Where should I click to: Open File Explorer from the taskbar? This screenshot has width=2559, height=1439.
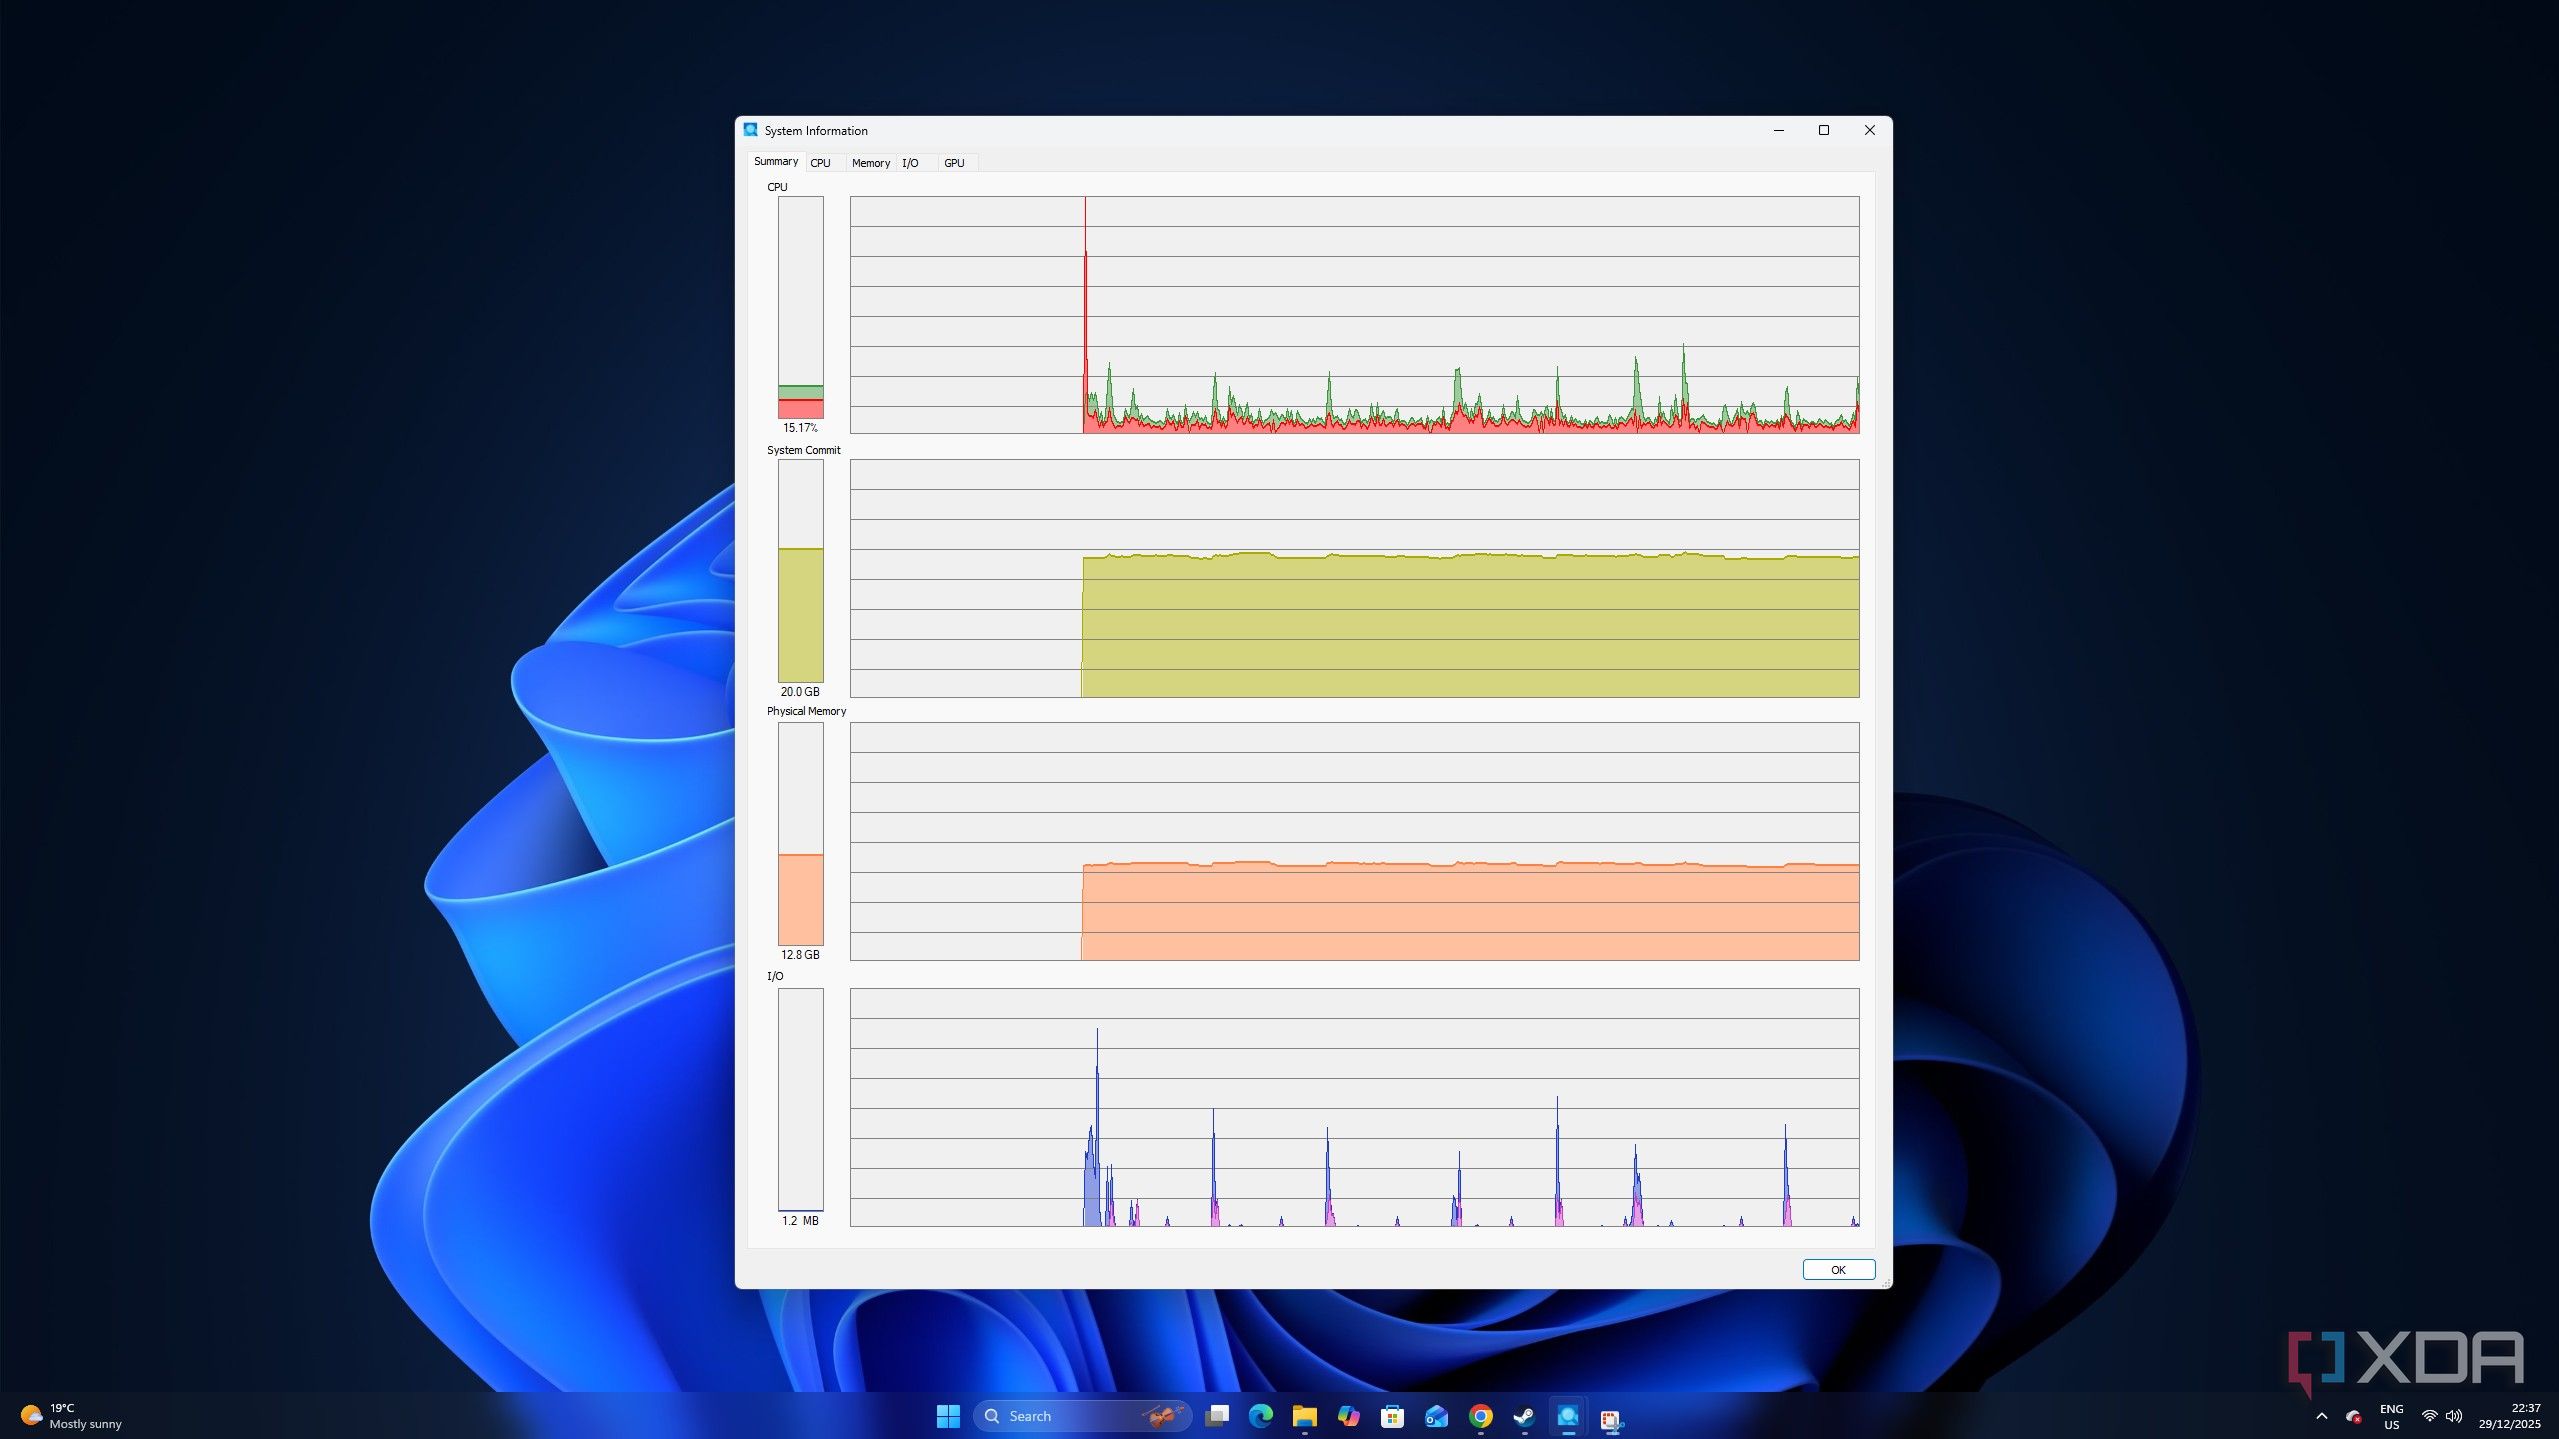[1304, 1416]
